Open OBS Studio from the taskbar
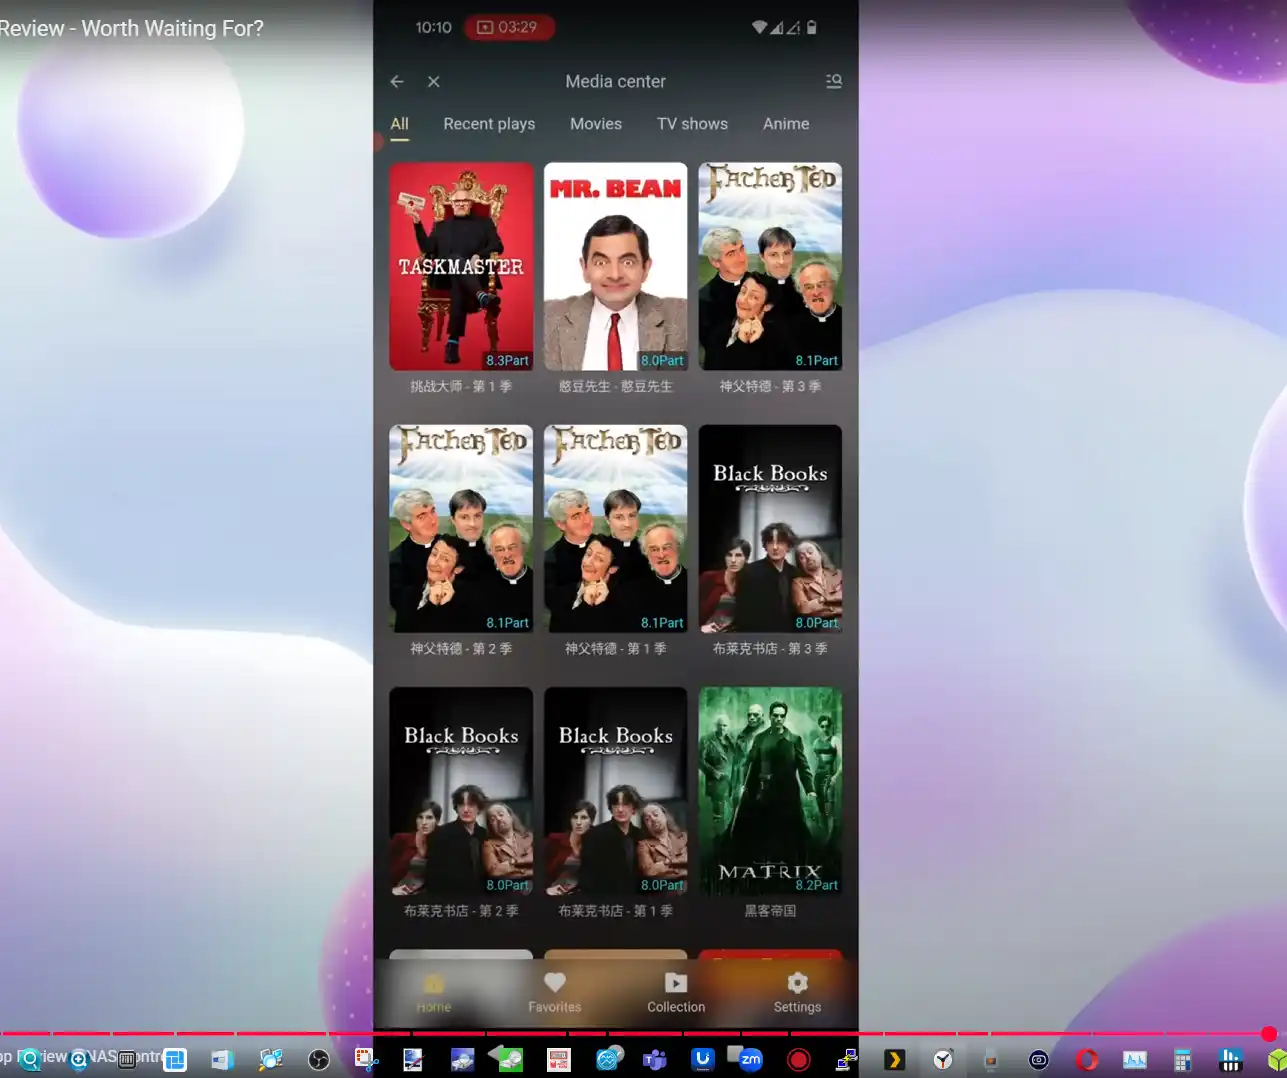The image size is (1287, 1078). tap(319, 1060)
